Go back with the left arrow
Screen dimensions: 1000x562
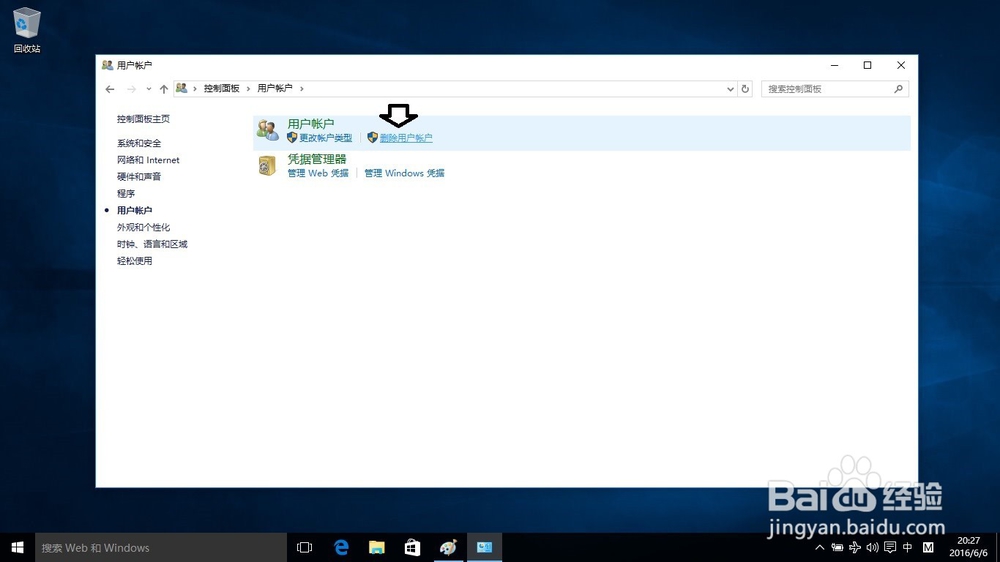(110, 89)
